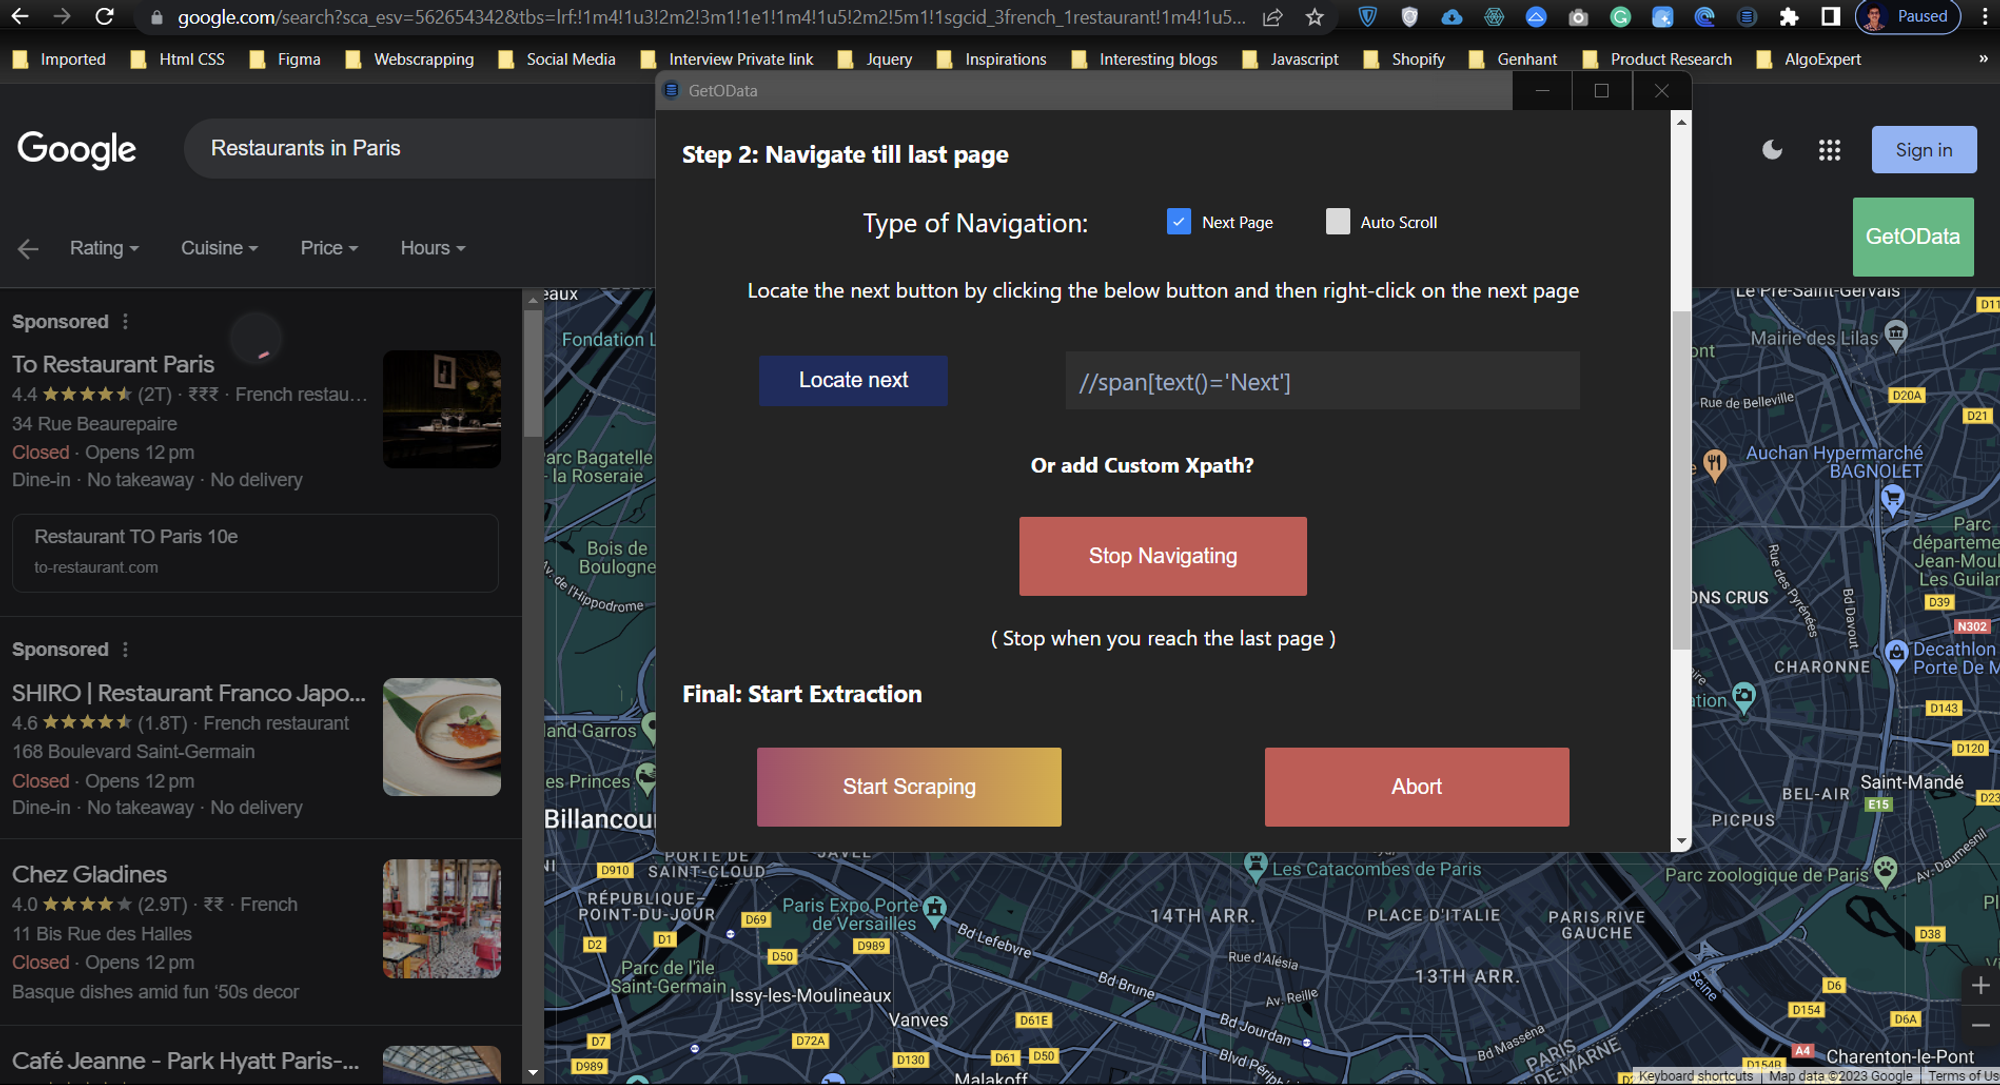Click the Google logo
The width and height of the screenshot is (2000, 1085).
point(76,149)
